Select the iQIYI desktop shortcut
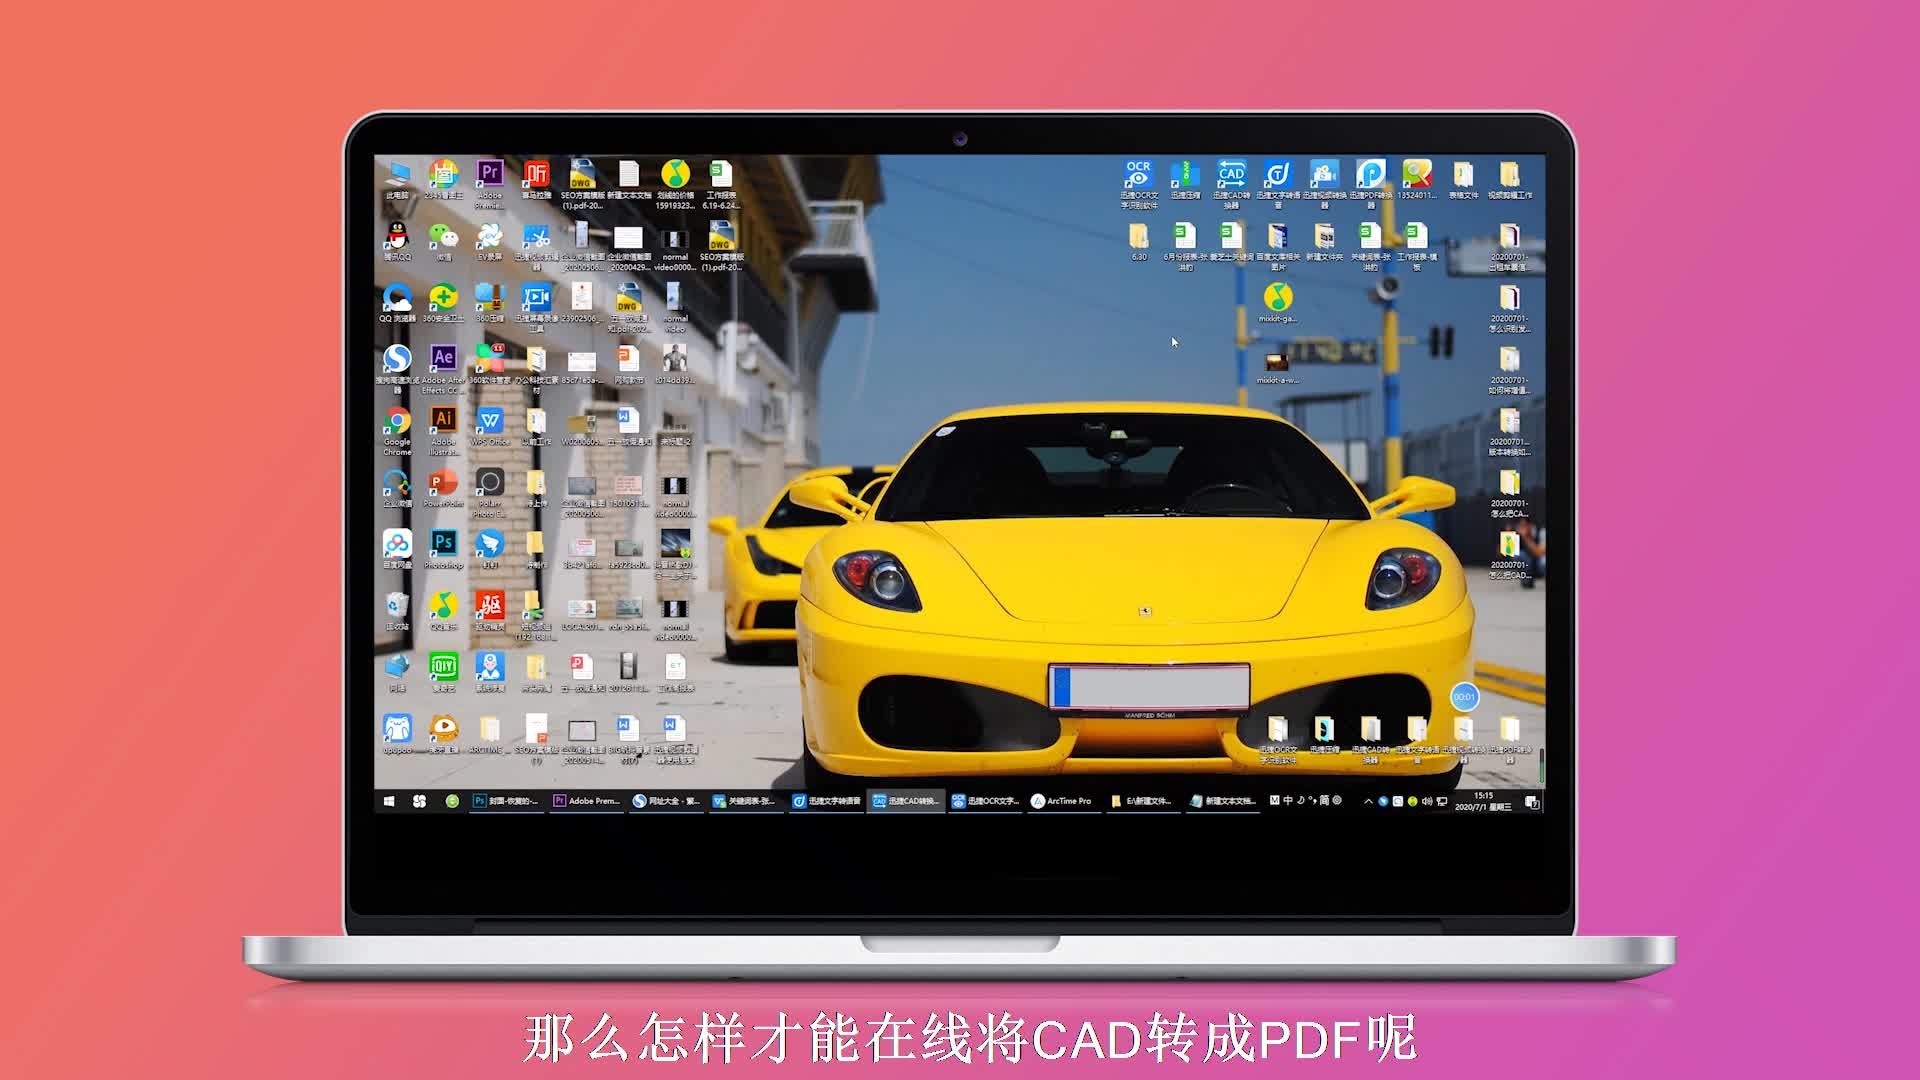The image size is (1920, 1080). coord(443,668)
